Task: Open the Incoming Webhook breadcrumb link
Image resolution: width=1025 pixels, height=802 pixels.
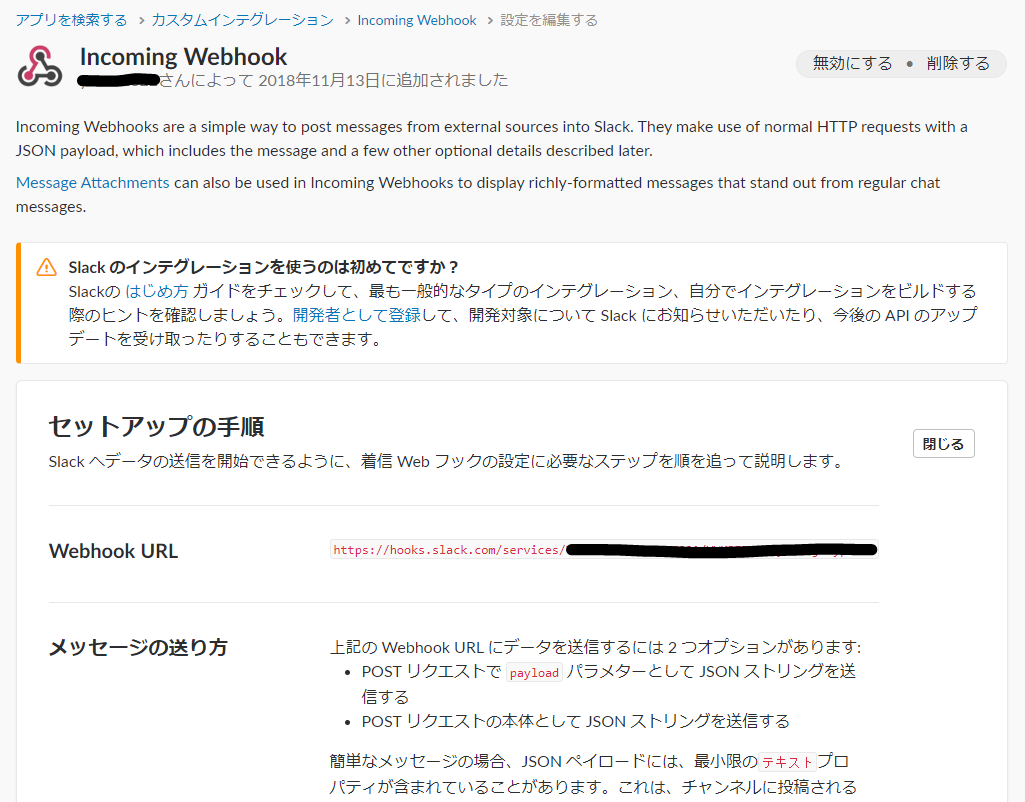Action: 417,18
